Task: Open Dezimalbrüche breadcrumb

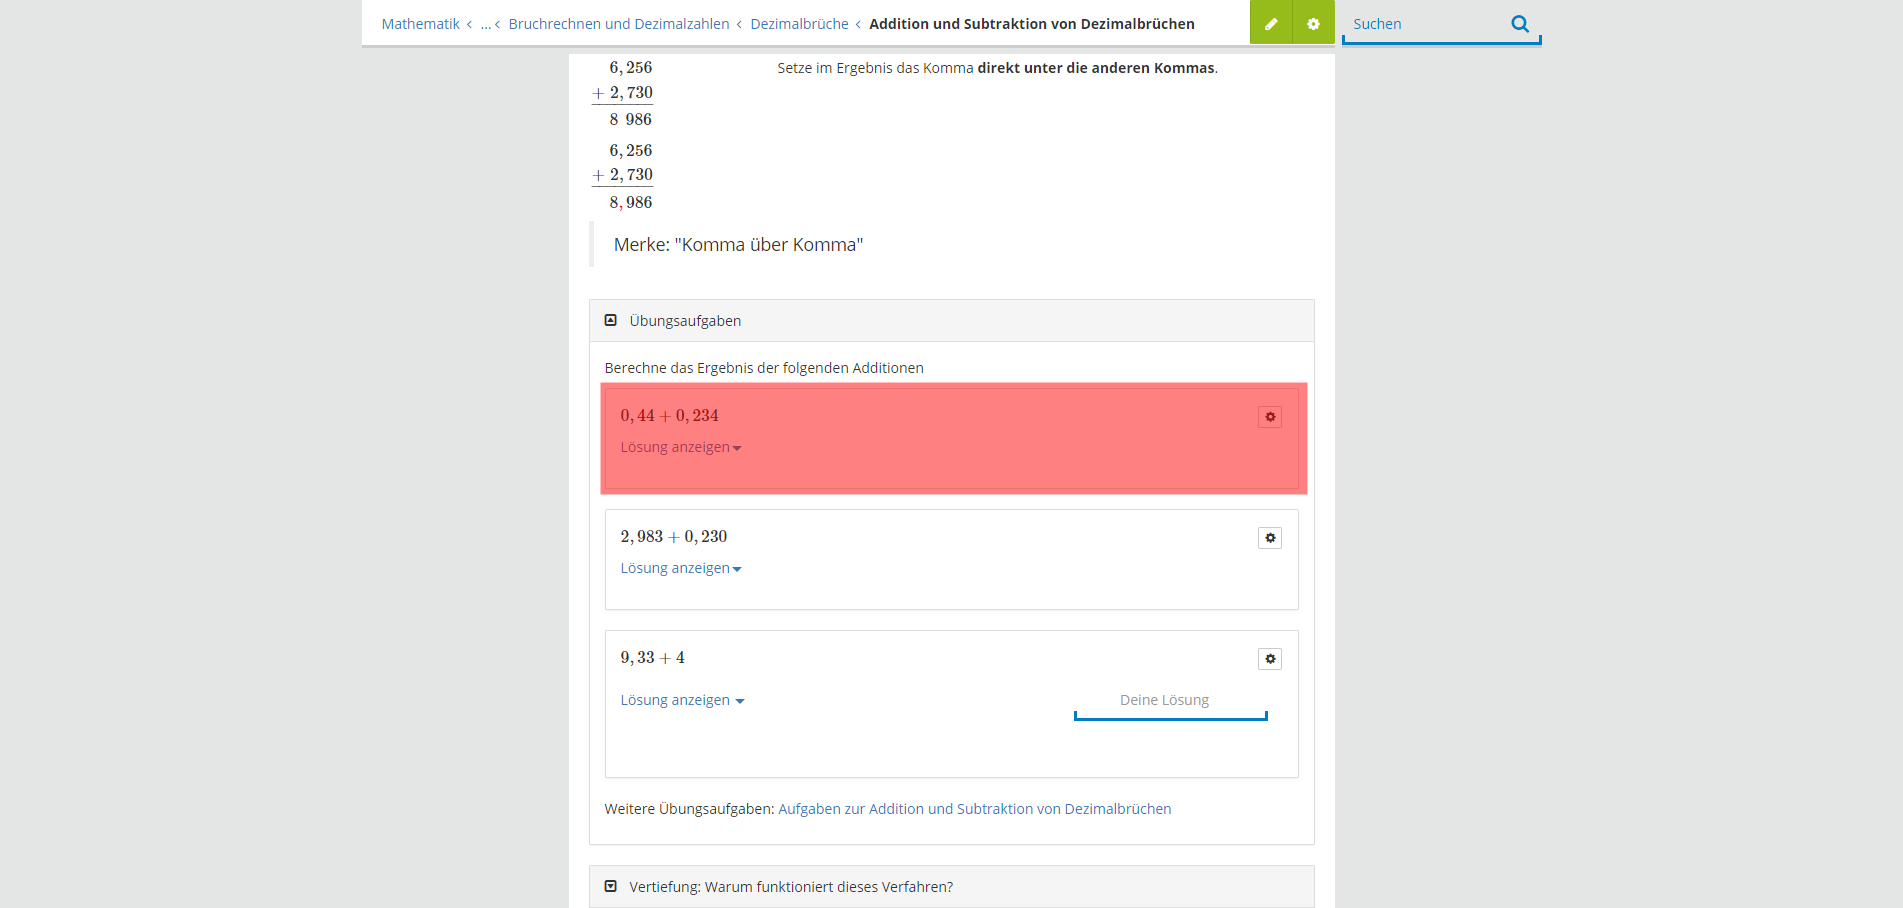Action: point(799,24)
